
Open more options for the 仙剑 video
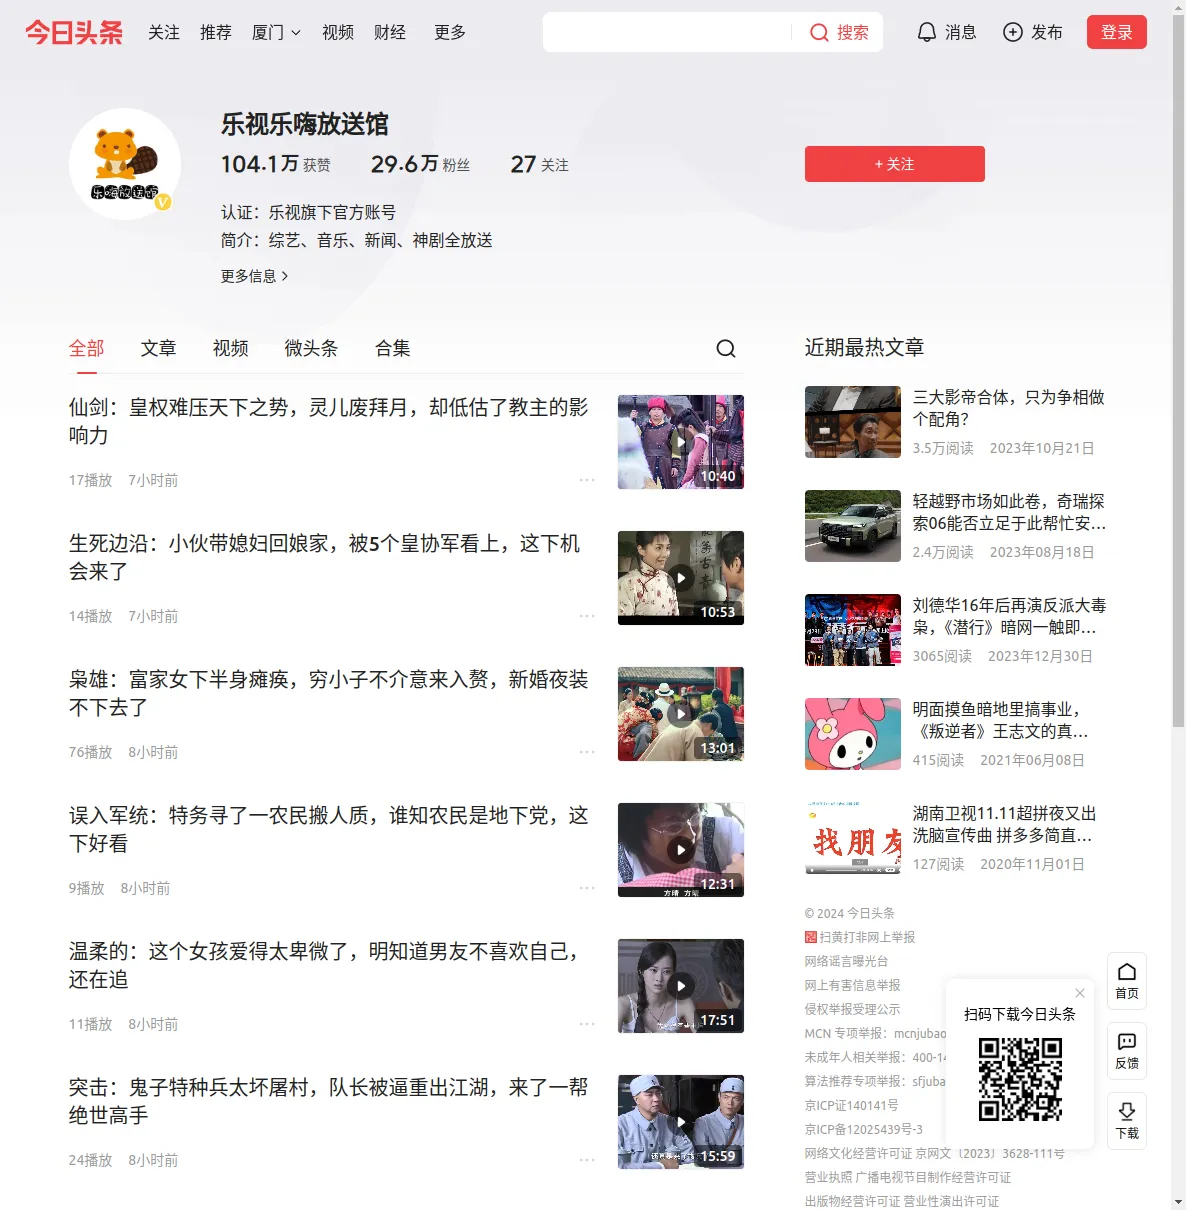[x=587, y=480]
